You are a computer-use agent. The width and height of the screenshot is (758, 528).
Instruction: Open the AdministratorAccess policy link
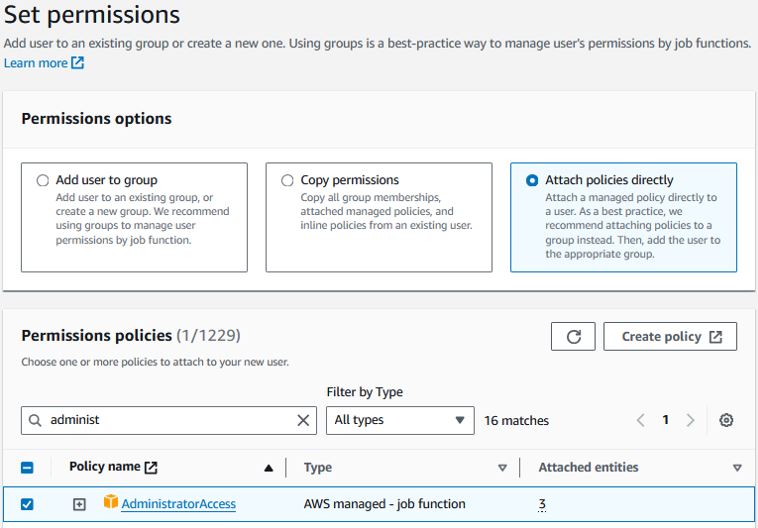(178, 504)
